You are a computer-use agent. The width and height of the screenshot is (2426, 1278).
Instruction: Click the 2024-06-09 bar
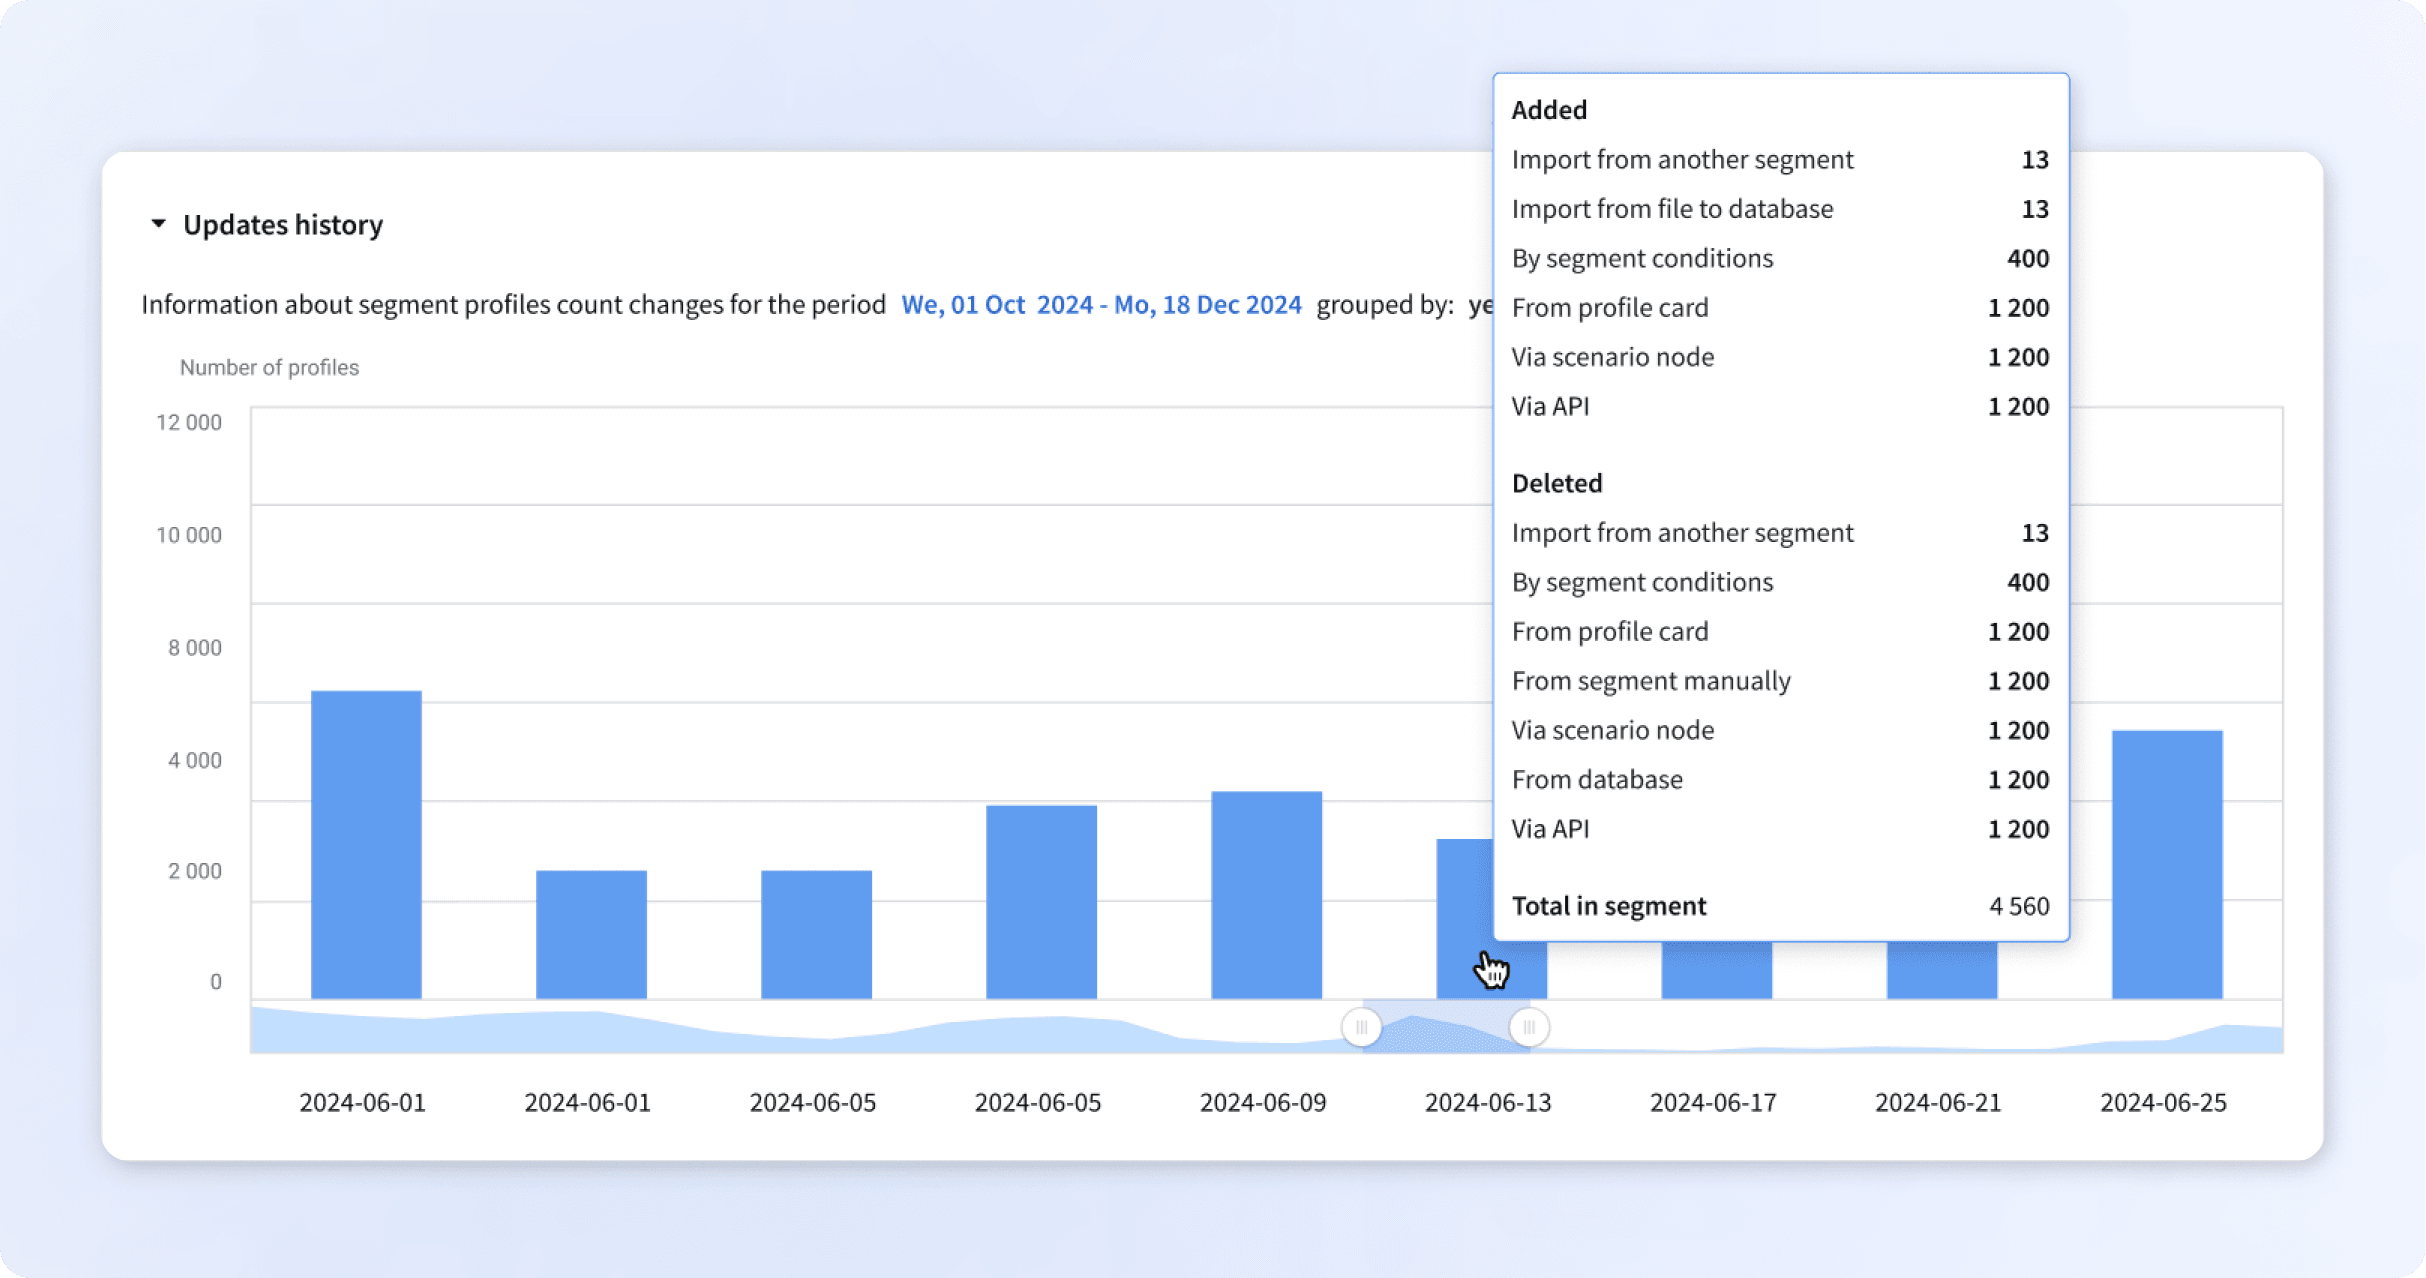[1266, 895]
